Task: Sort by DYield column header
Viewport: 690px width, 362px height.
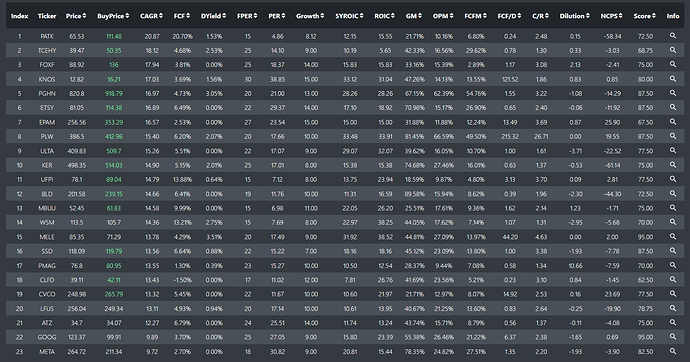Action: coord(213,16)
